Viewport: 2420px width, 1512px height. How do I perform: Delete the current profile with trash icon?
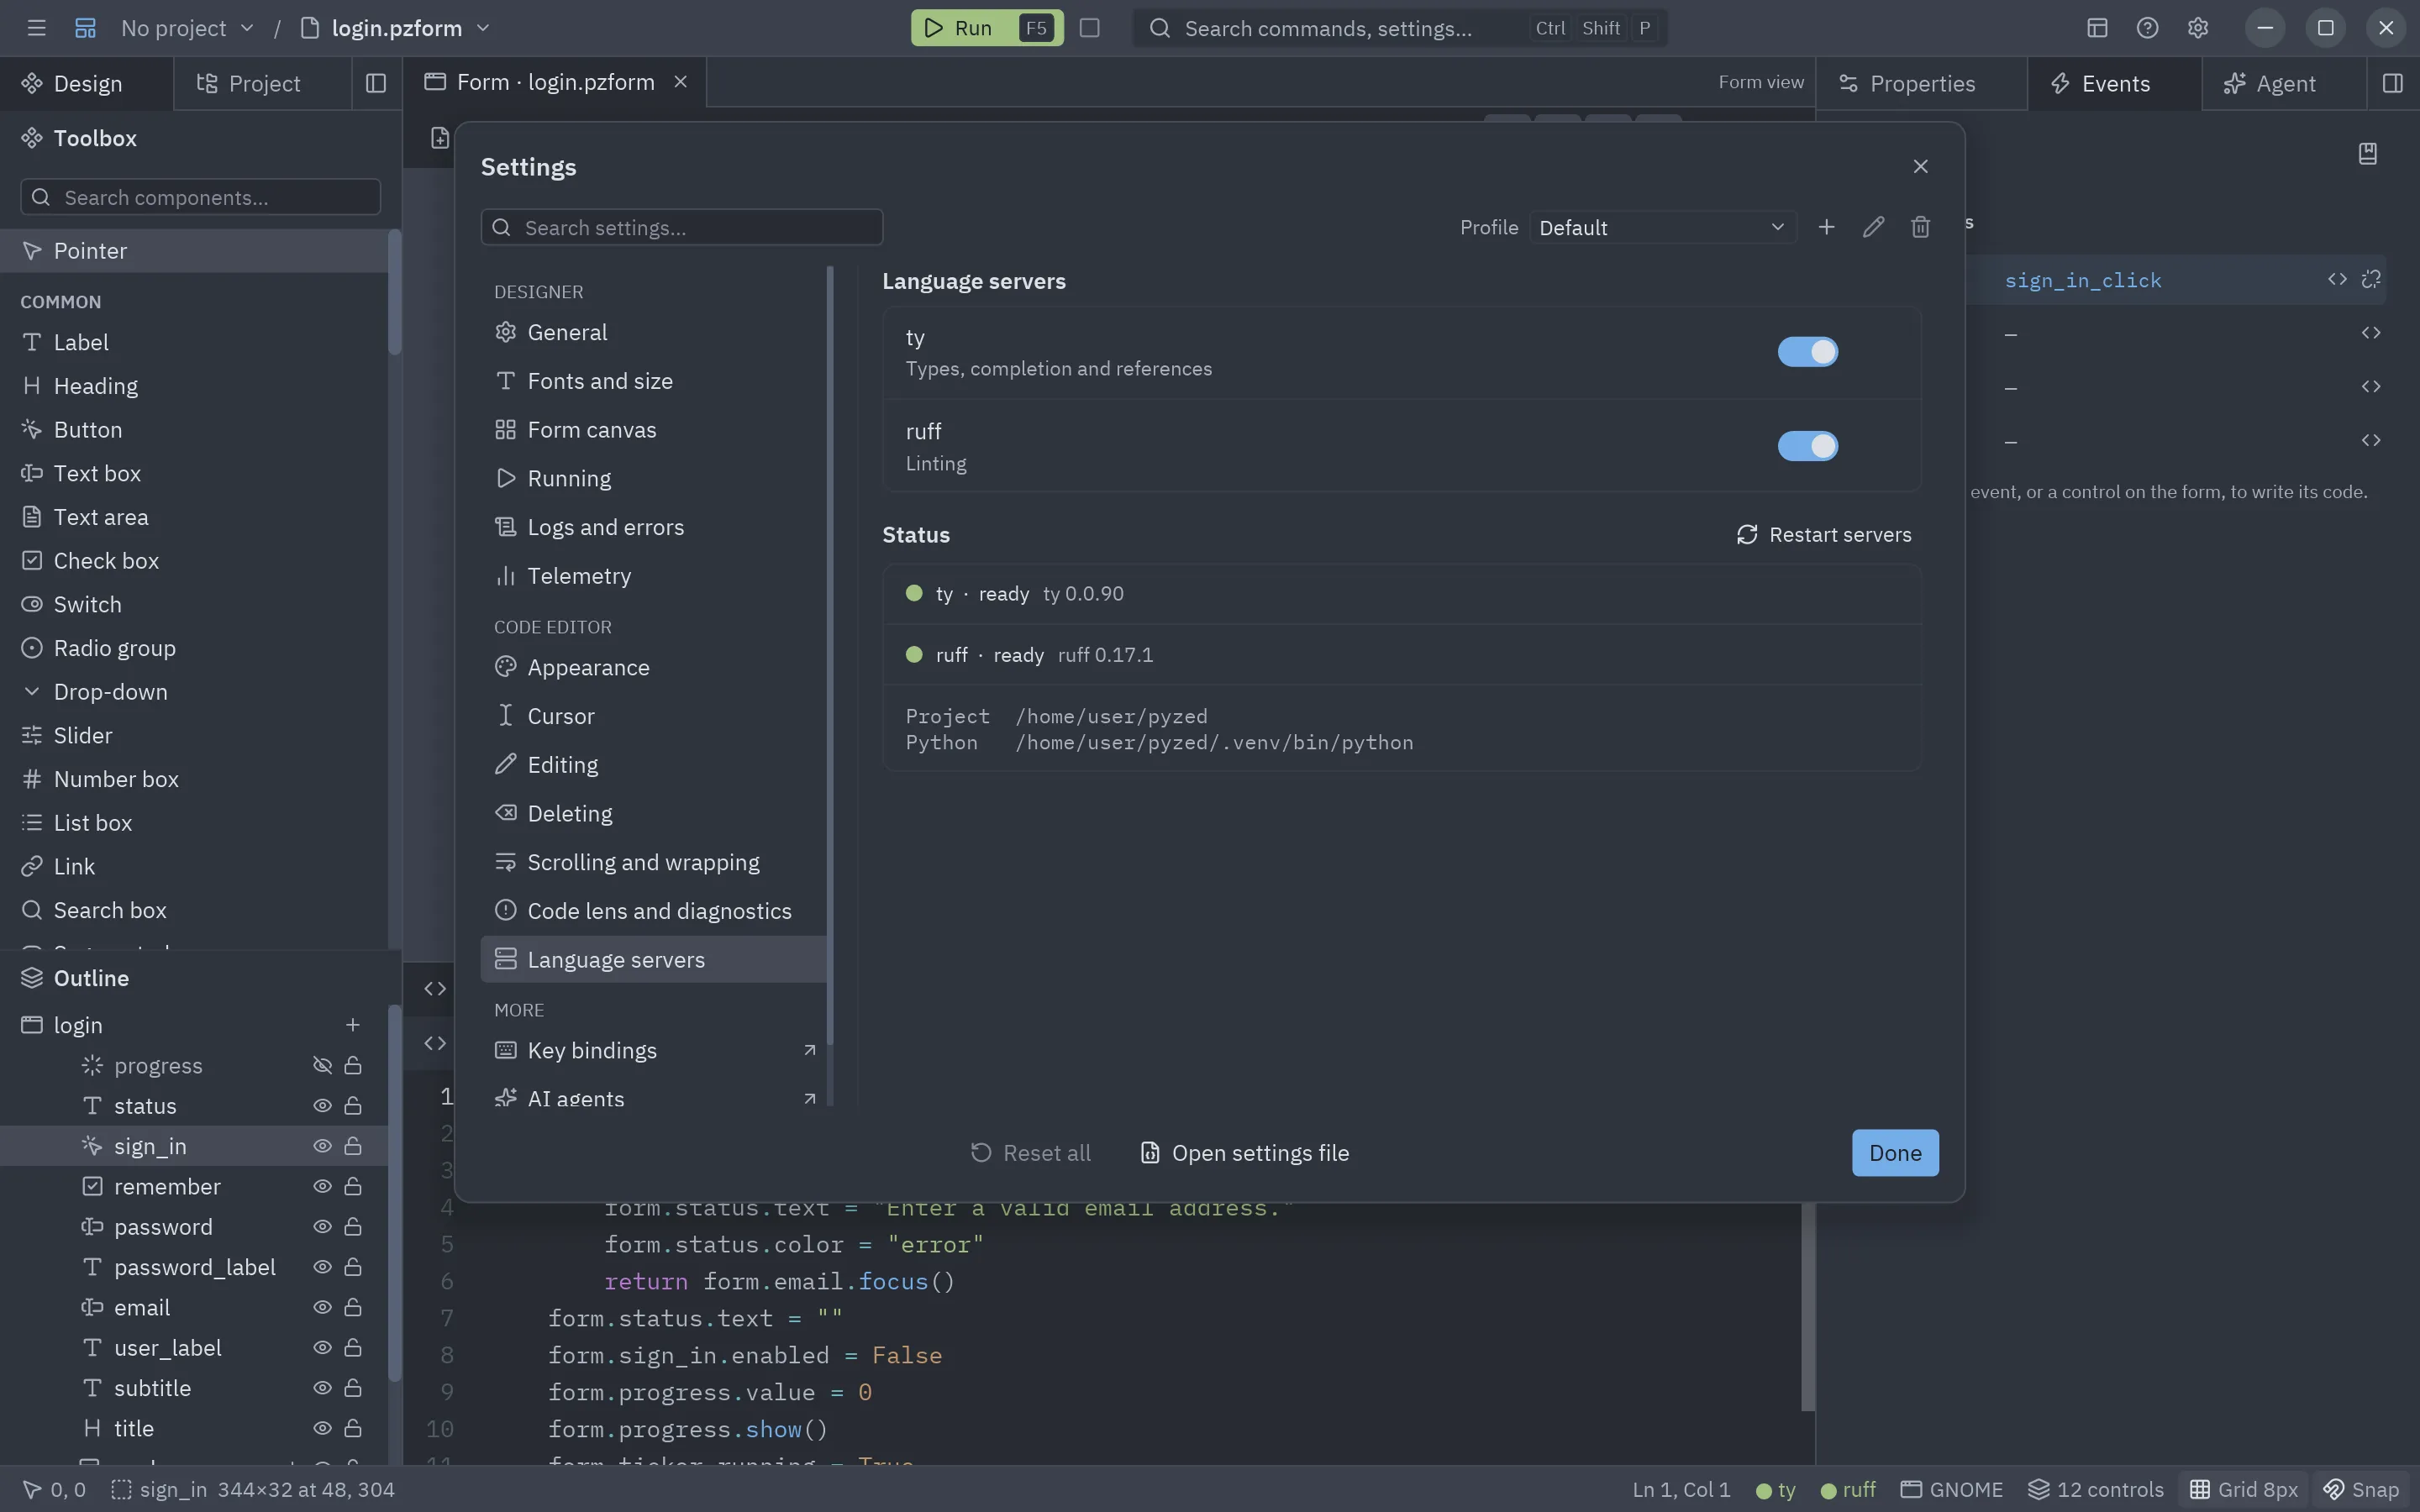[x=1920, y=227]
